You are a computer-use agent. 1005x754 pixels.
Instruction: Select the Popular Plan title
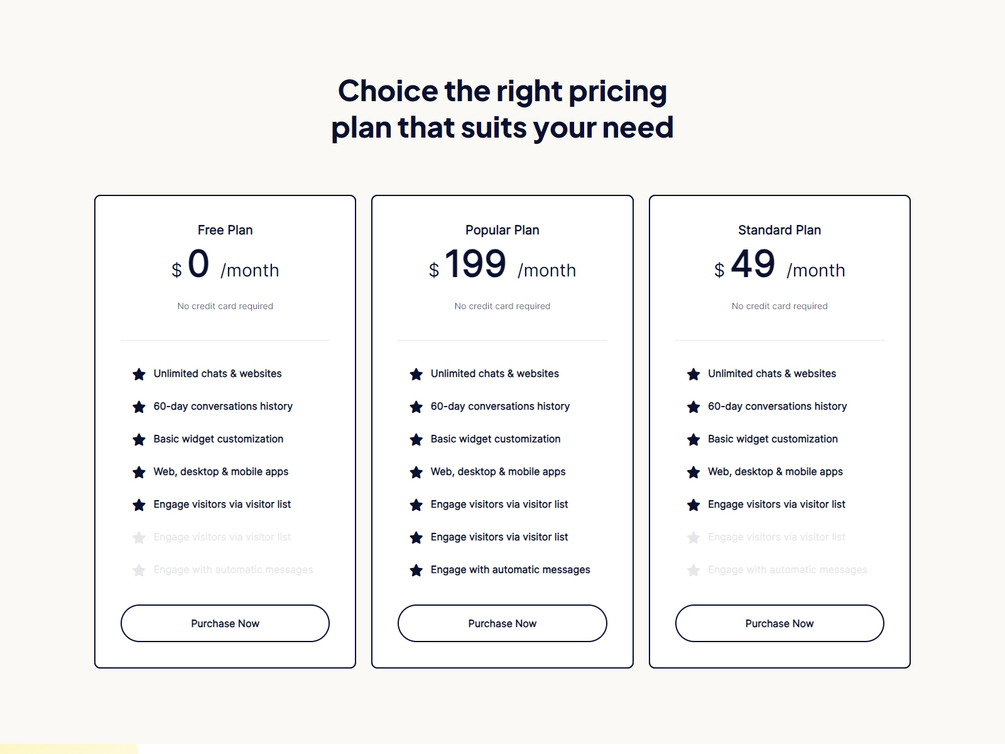502,230
